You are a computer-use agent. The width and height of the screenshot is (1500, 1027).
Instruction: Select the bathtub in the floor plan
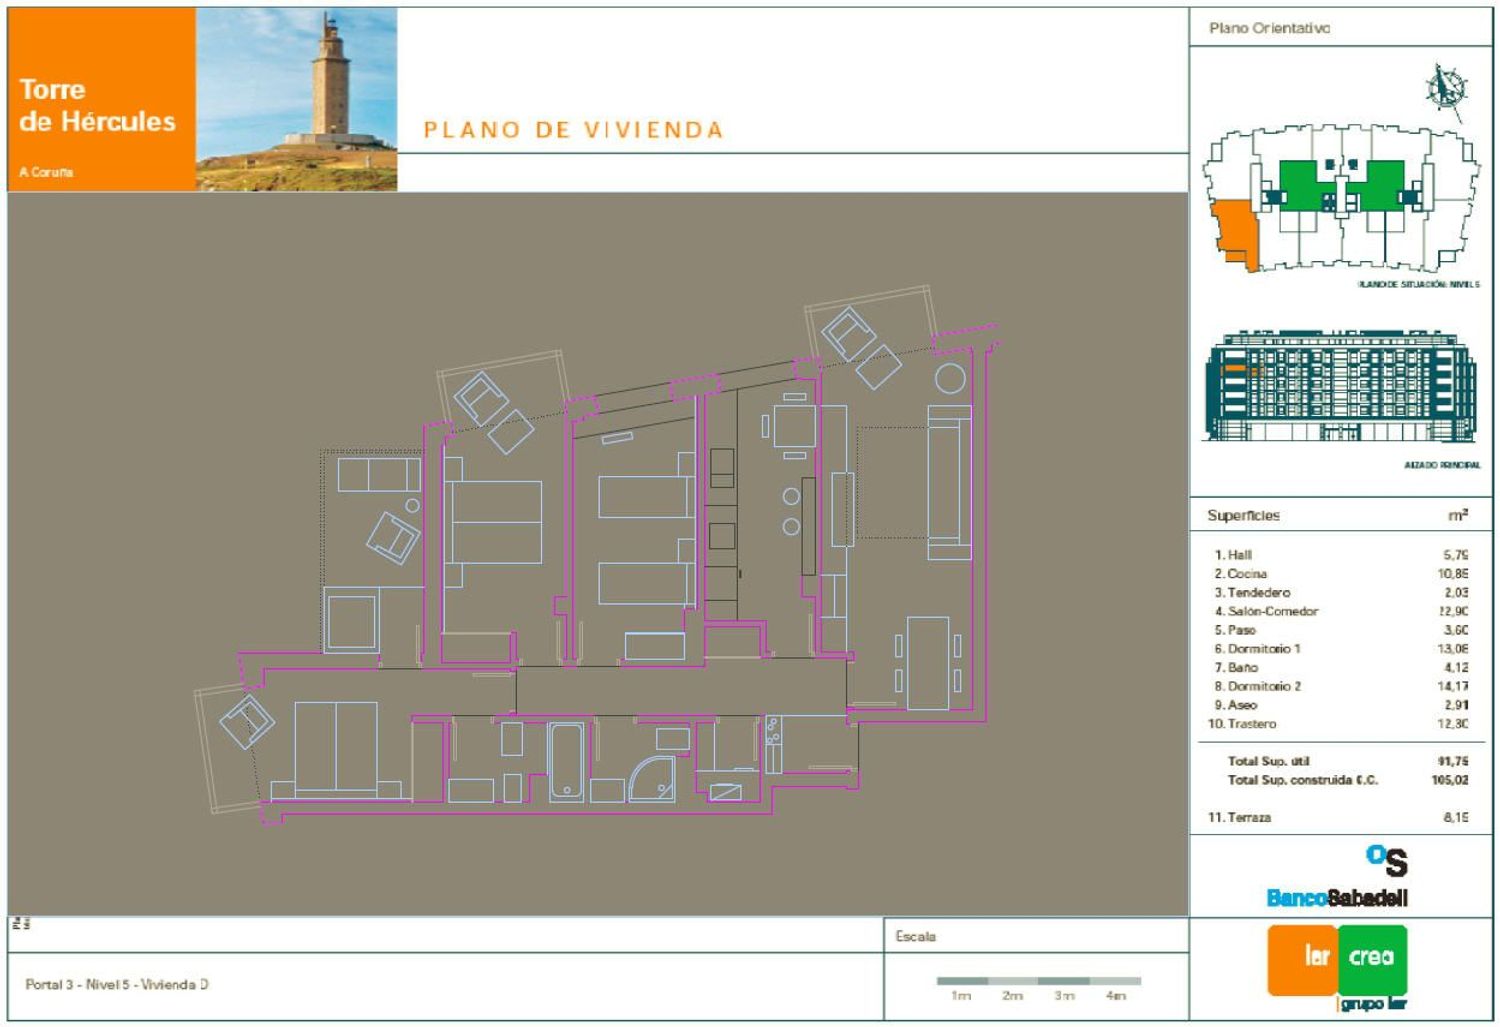(x=566, y=762)
